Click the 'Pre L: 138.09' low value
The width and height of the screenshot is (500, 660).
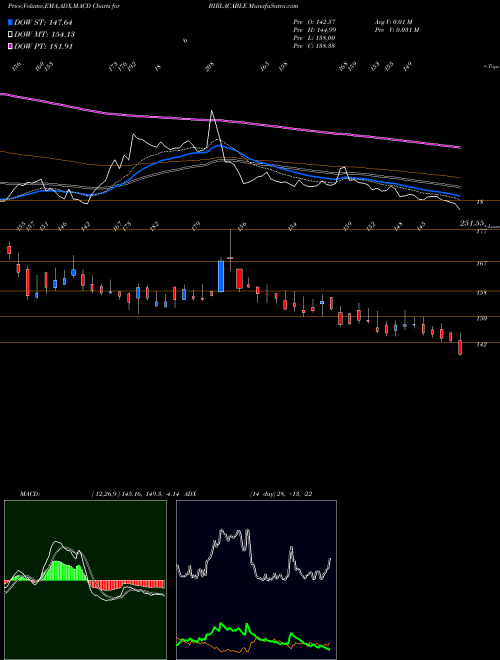314,38
